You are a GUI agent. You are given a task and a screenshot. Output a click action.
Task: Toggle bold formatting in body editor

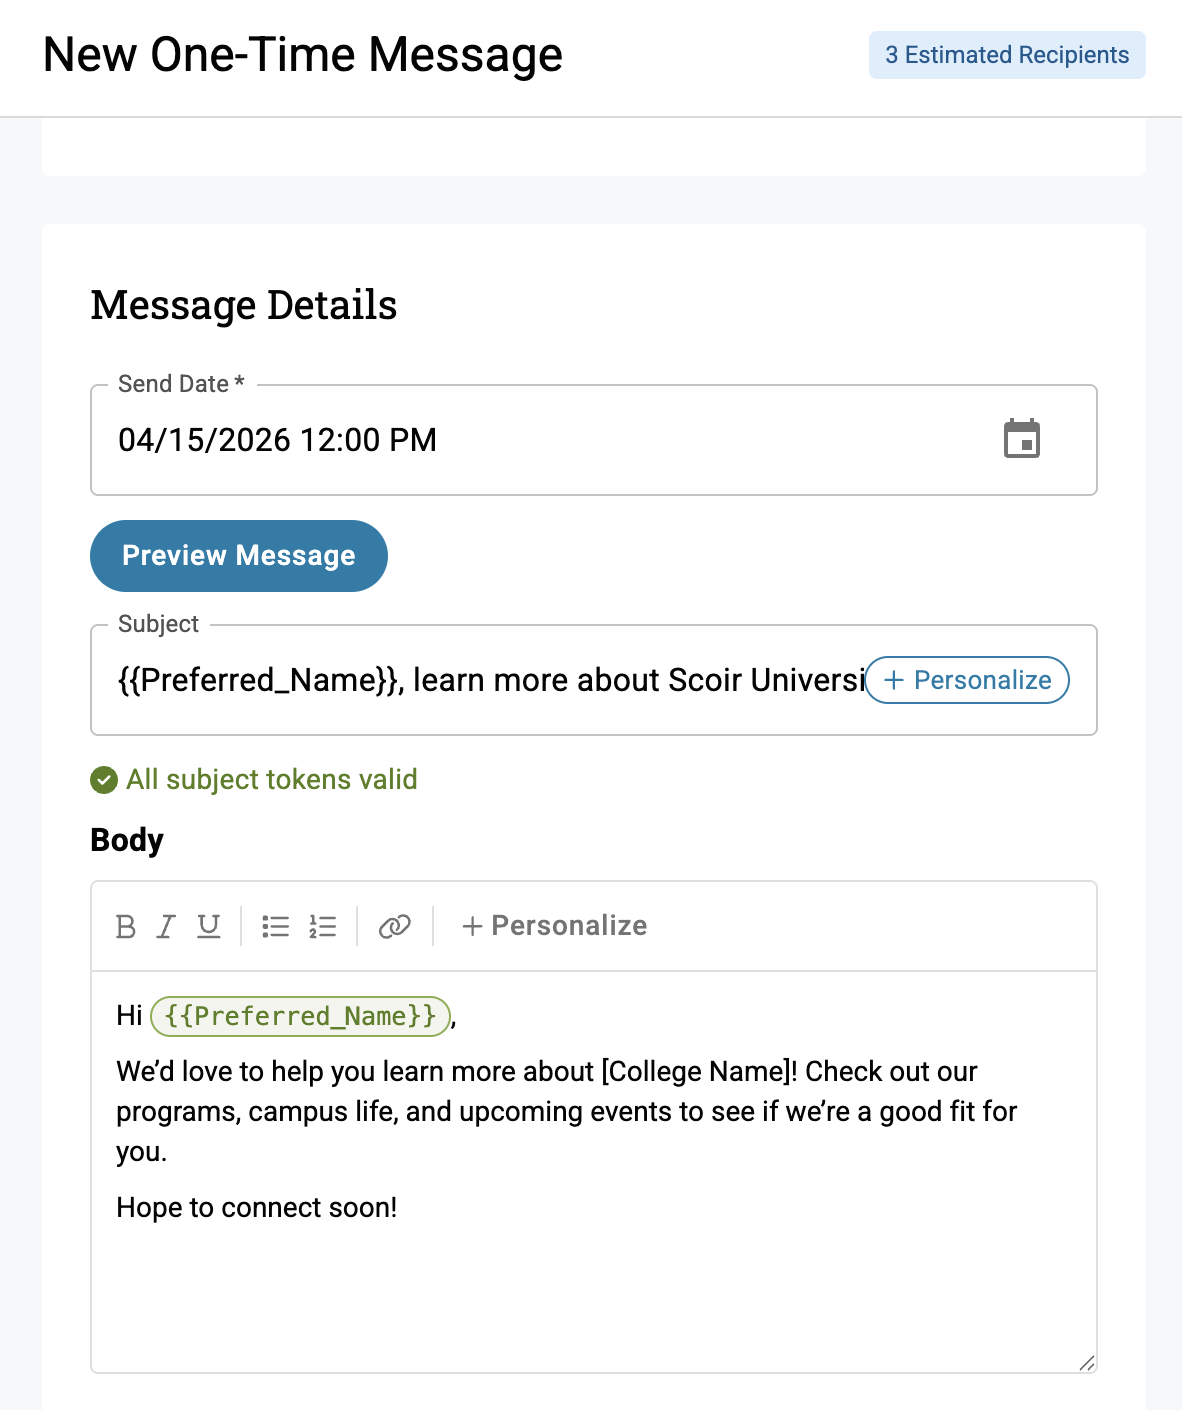pos(126,926)
